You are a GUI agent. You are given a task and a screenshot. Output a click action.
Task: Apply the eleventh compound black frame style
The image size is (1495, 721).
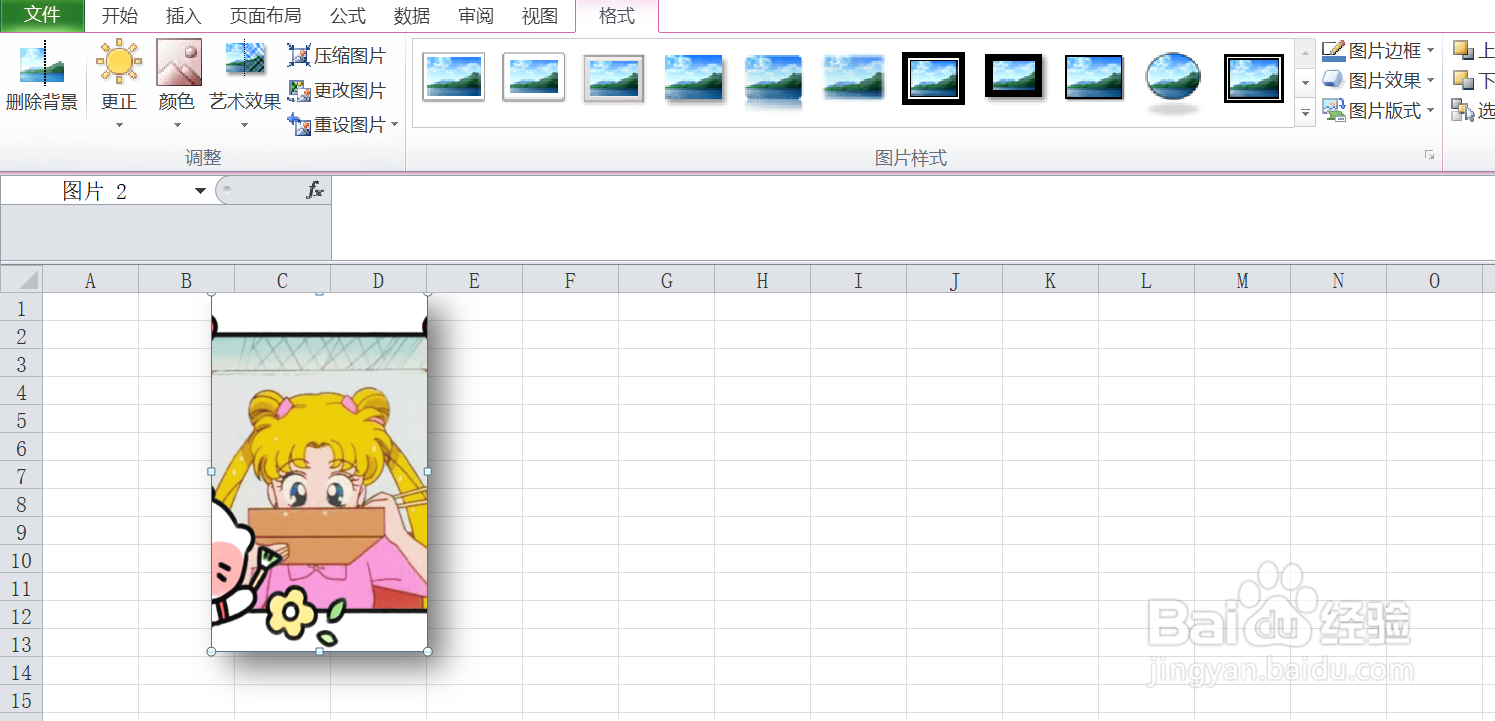[x=1254, y=78]
